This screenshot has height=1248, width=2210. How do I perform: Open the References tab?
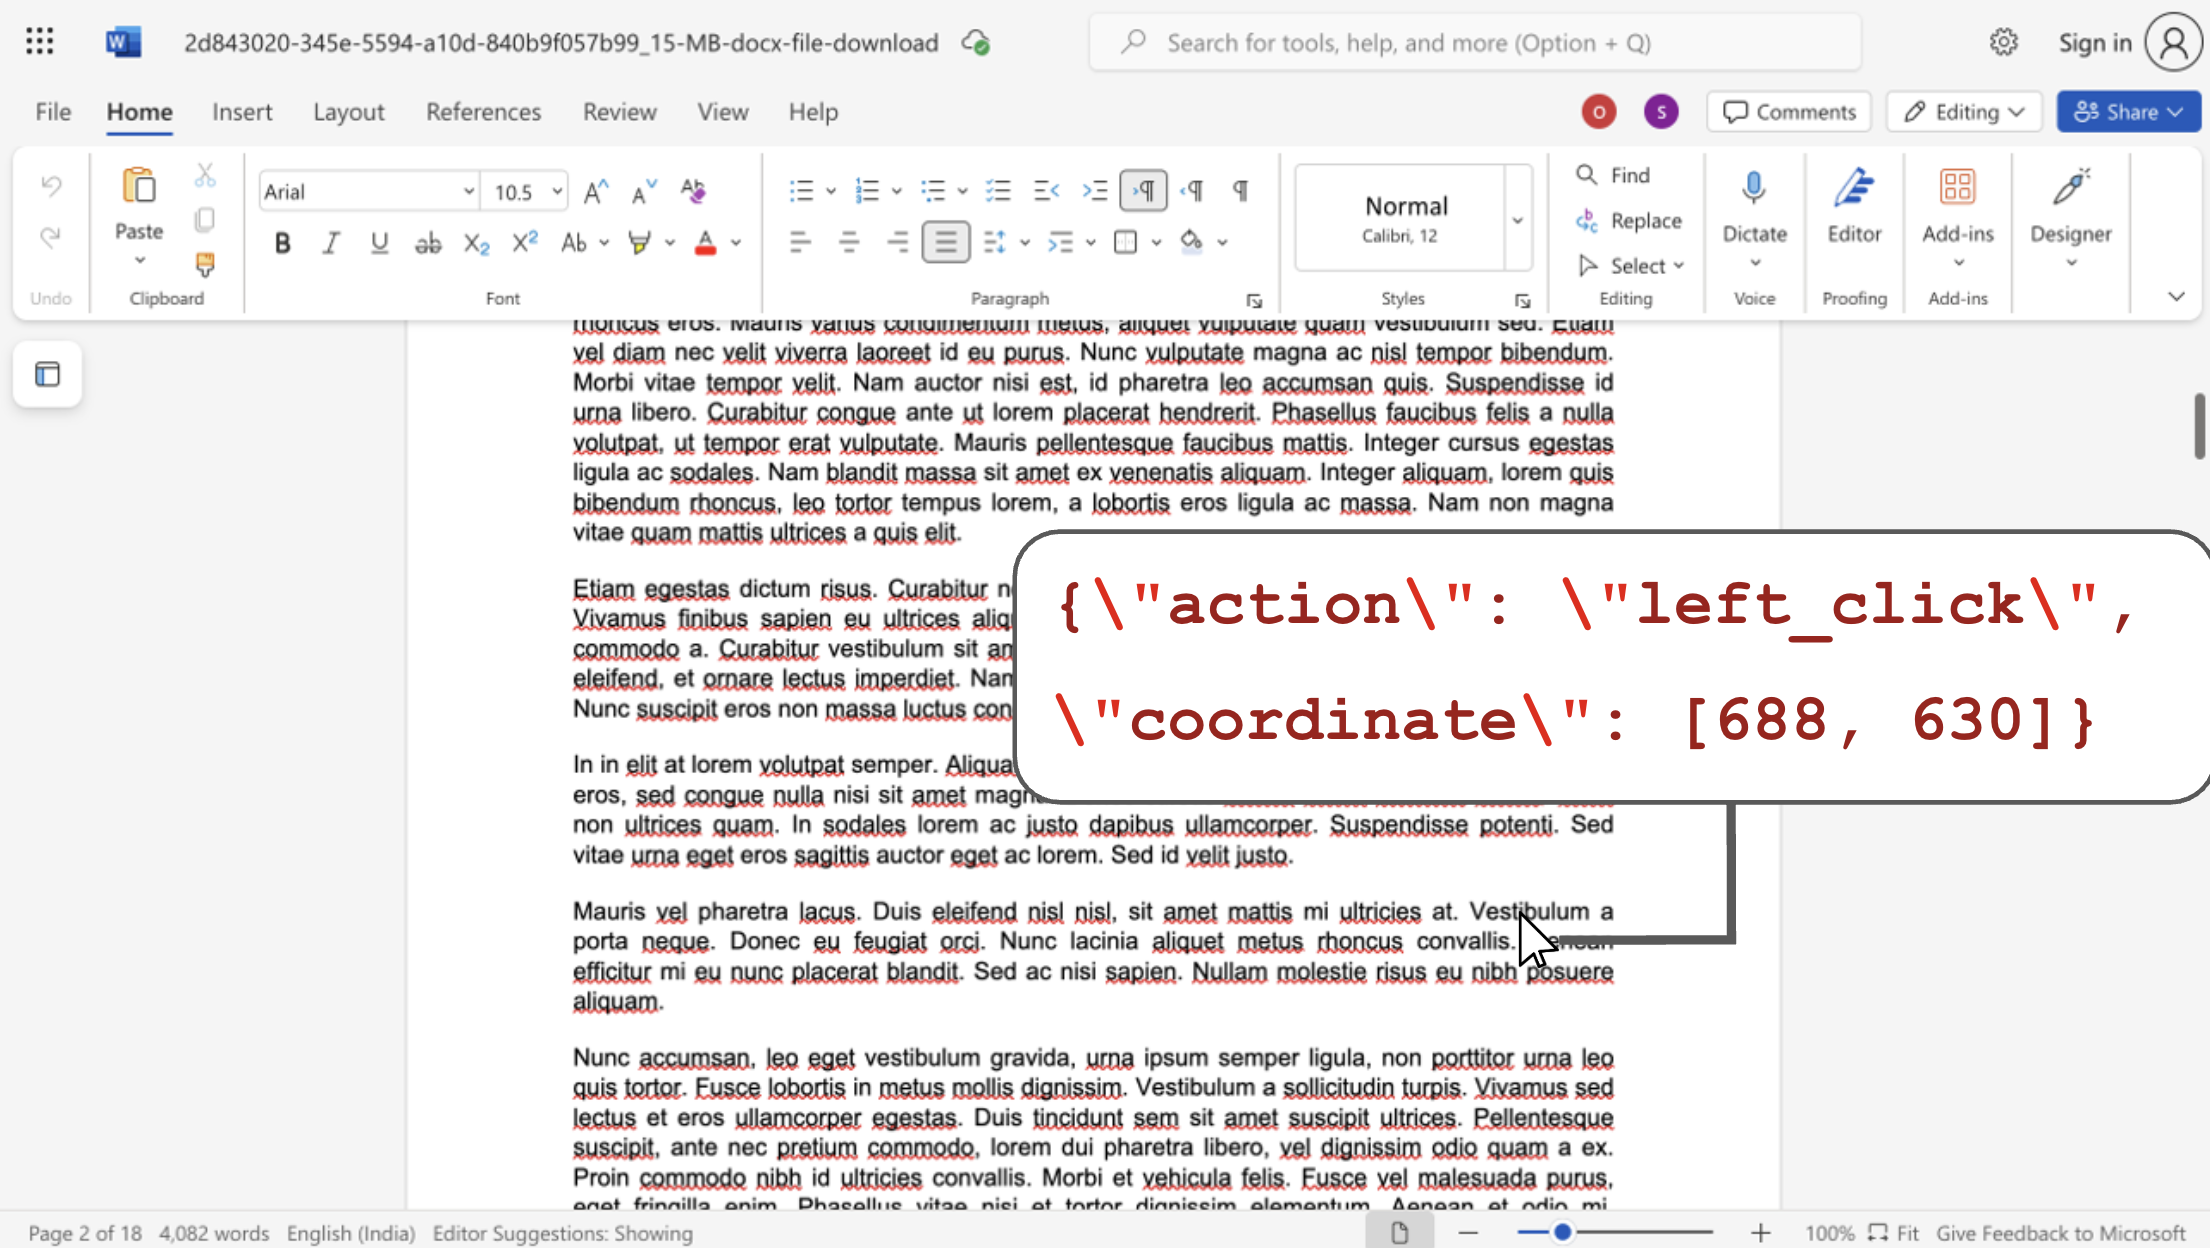click(x=483, y=112)
